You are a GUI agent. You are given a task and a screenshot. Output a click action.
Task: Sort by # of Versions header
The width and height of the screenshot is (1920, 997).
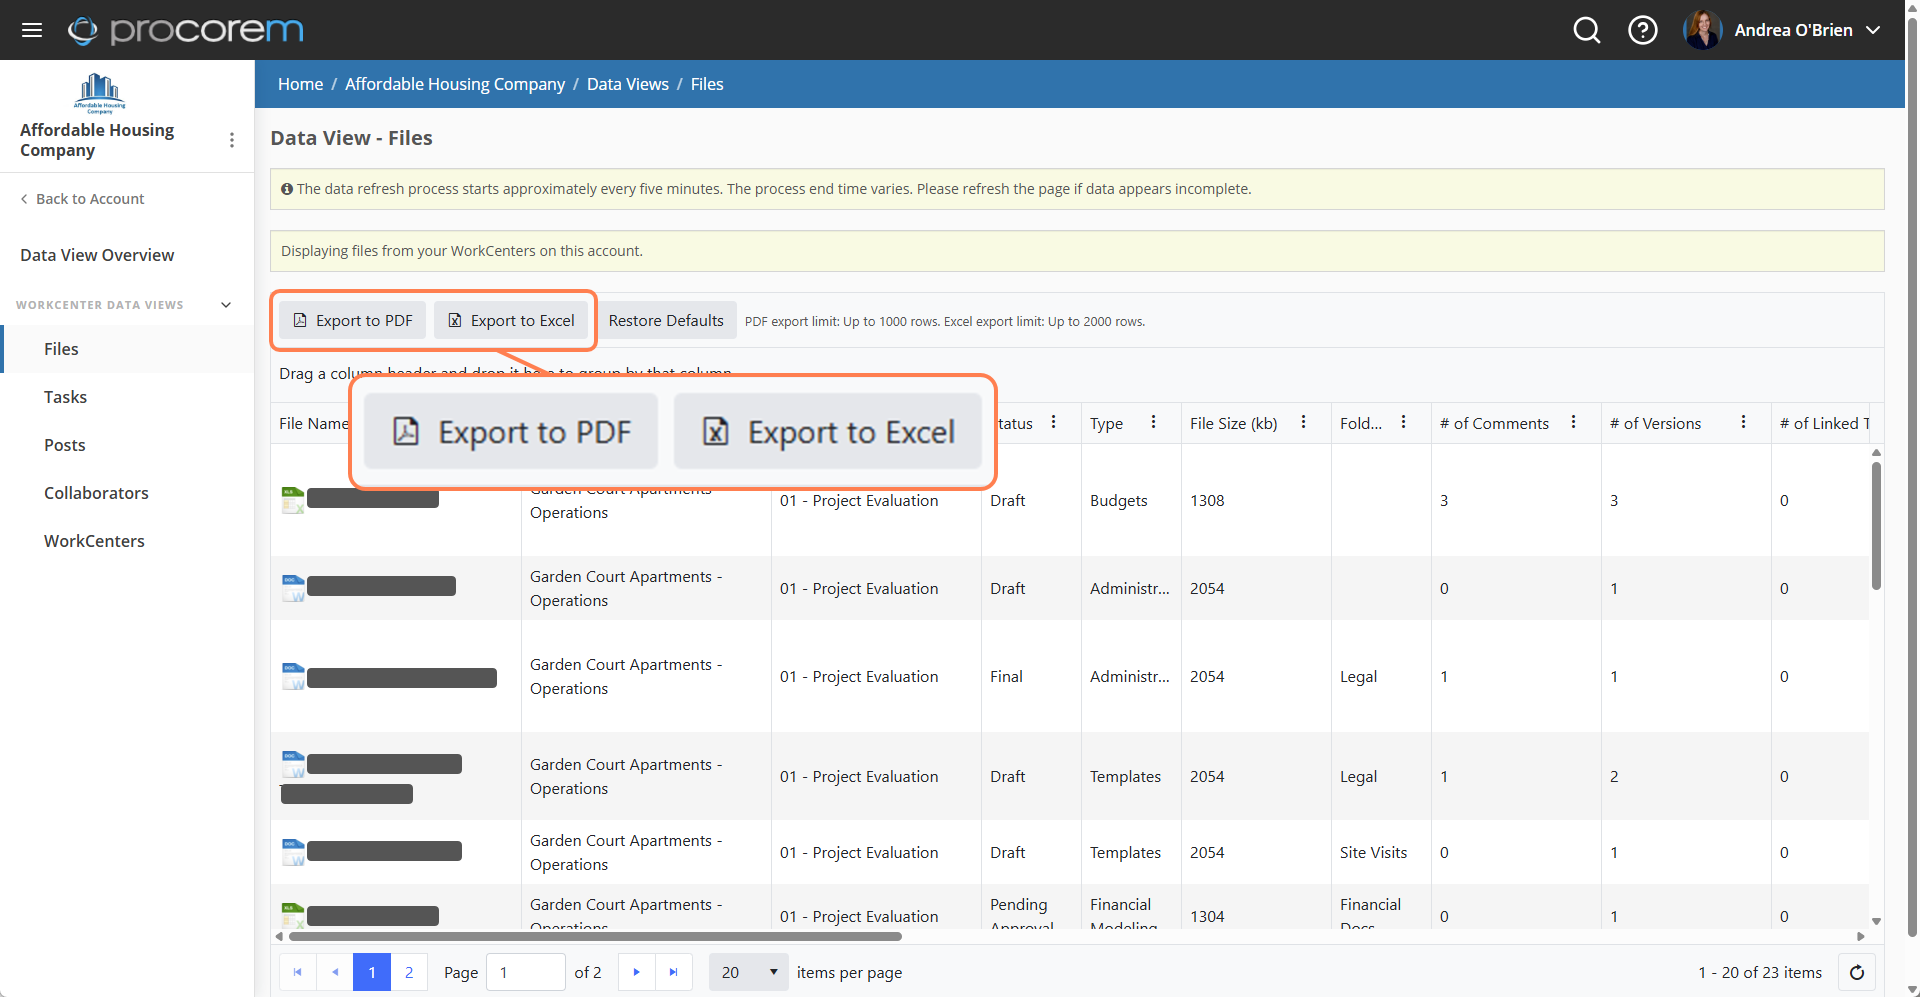pyautogui.click(x=1655, y=424)
